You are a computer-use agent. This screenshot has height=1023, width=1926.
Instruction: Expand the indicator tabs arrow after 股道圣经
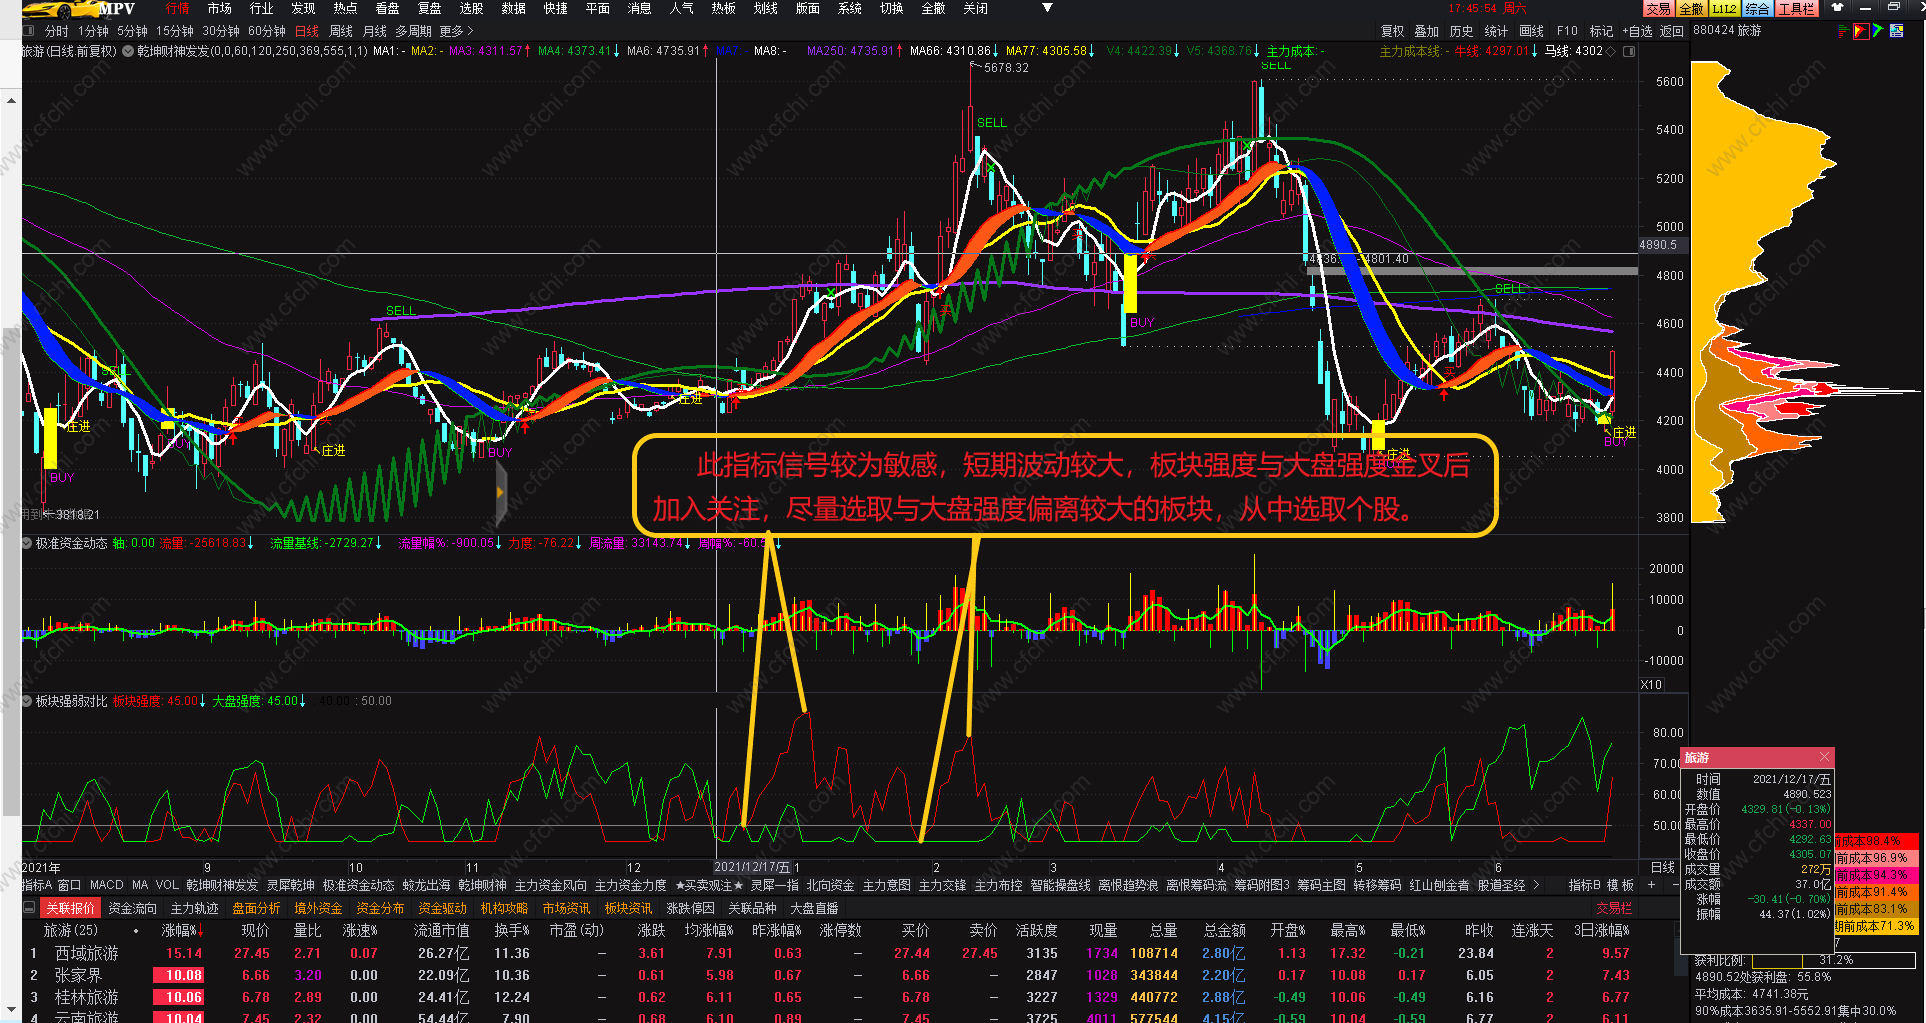pyautogui.click(x=1536, y=885)
